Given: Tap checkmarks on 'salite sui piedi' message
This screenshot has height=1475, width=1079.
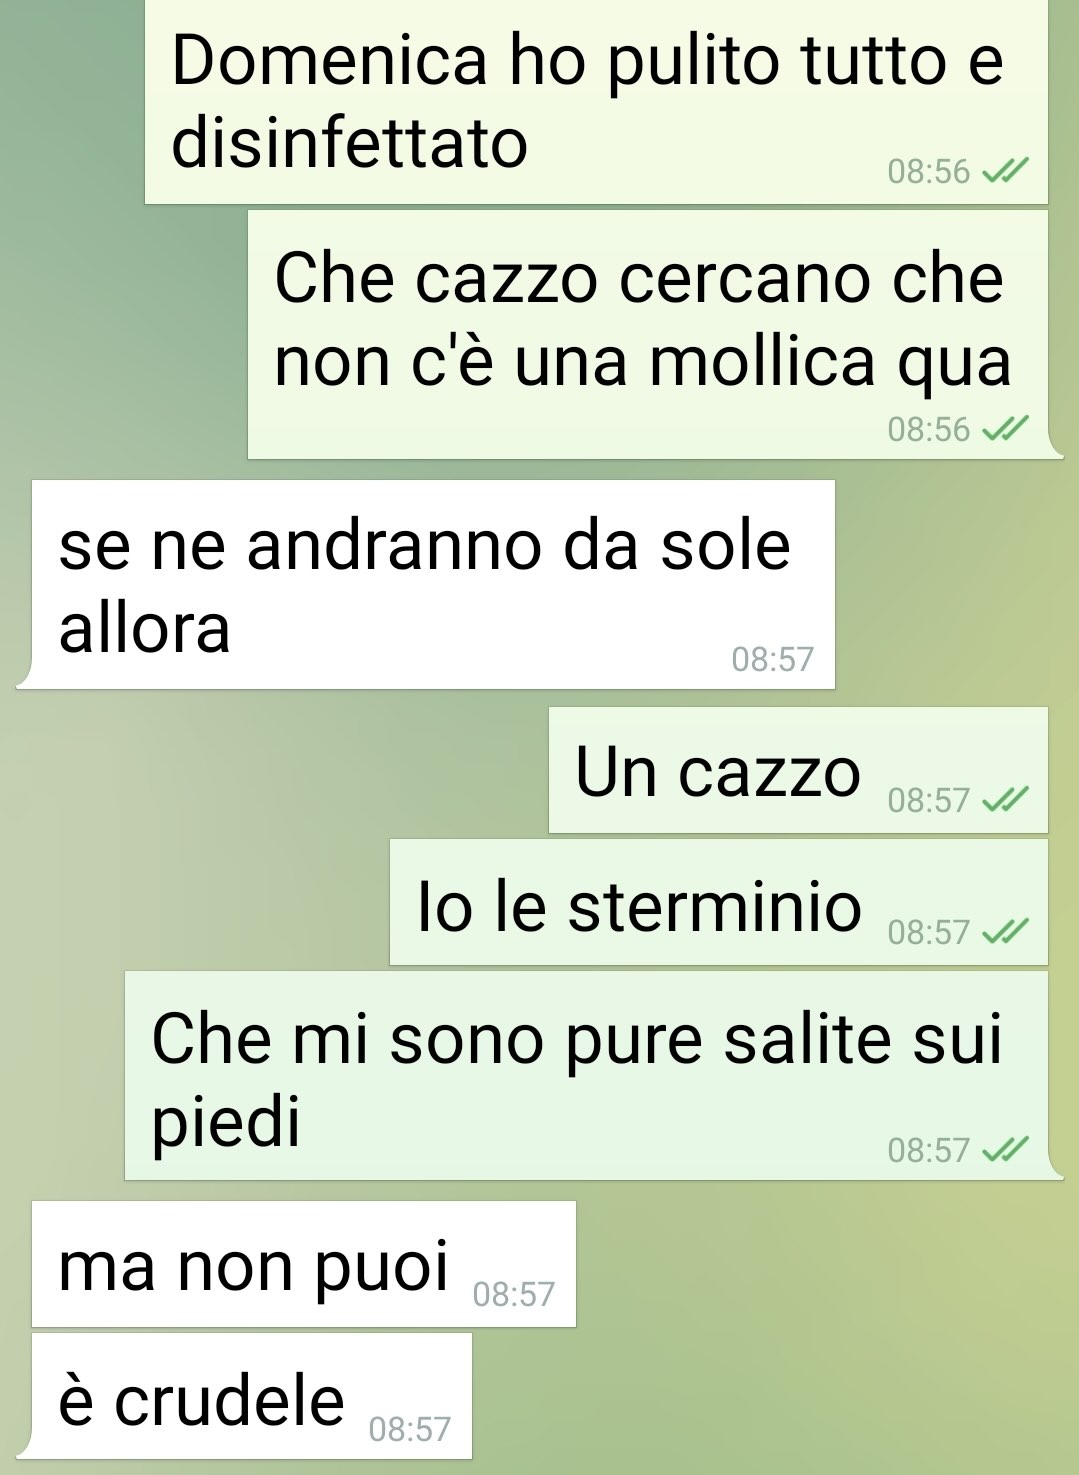Looking at the screenshot, I should click(x=1004, y=1151).
